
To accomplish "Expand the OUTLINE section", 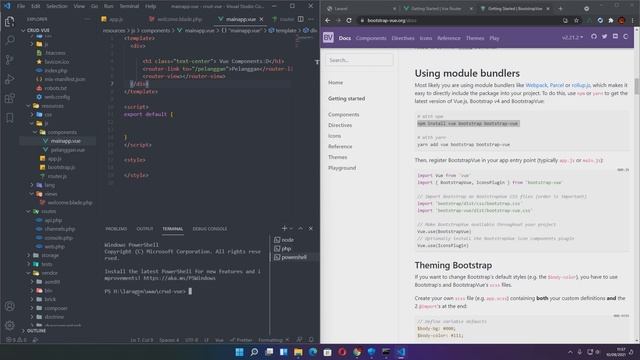I will pos(36,331).
